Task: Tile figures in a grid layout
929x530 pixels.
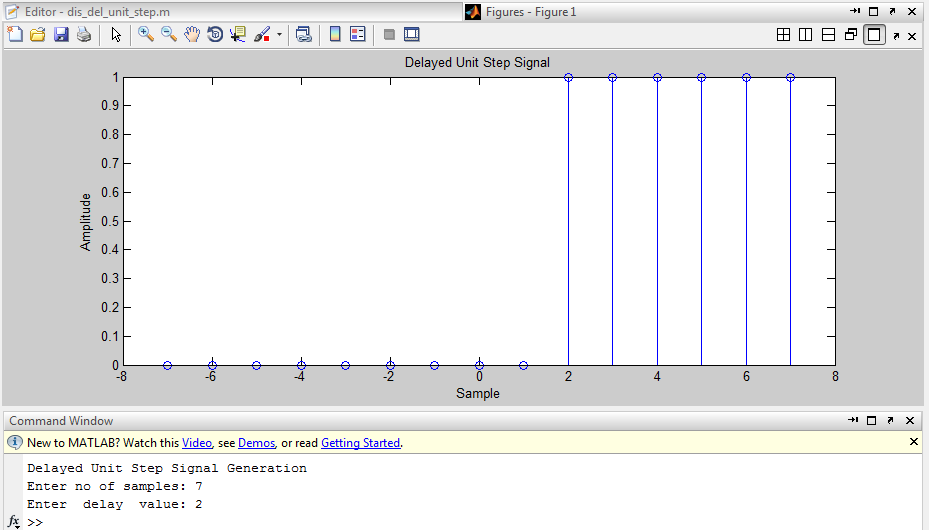Action: click(783, 35)
